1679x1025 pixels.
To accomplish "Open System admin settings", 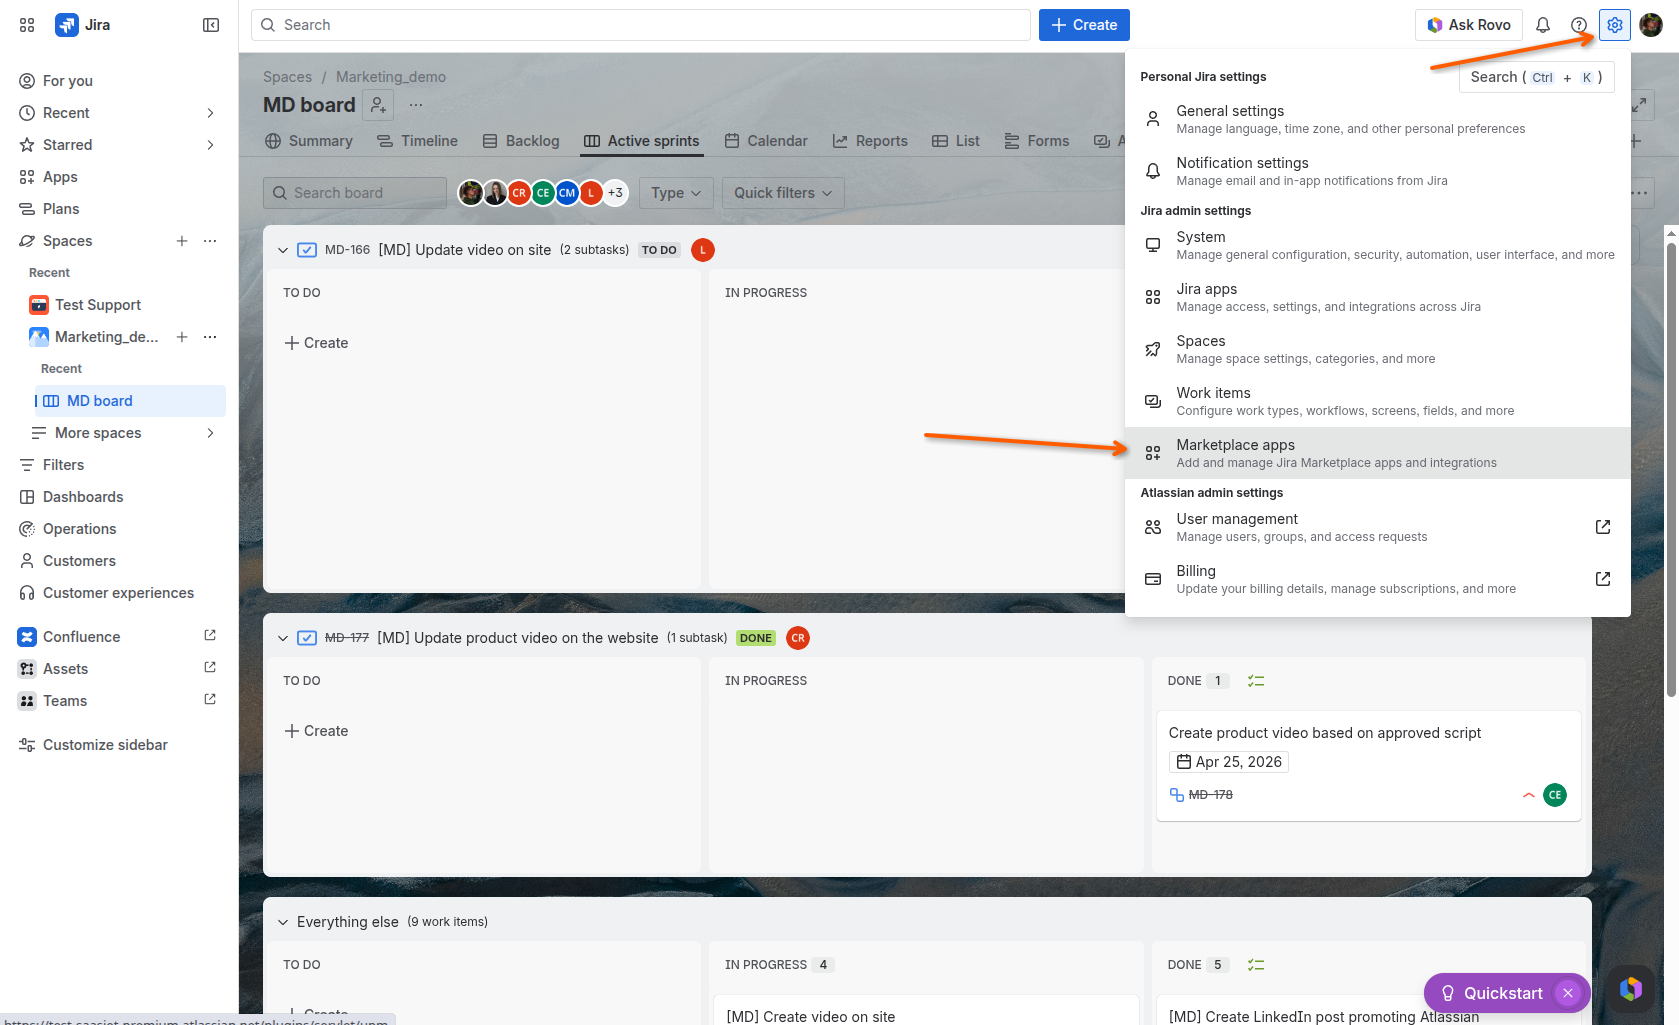I will (1378, 245).
